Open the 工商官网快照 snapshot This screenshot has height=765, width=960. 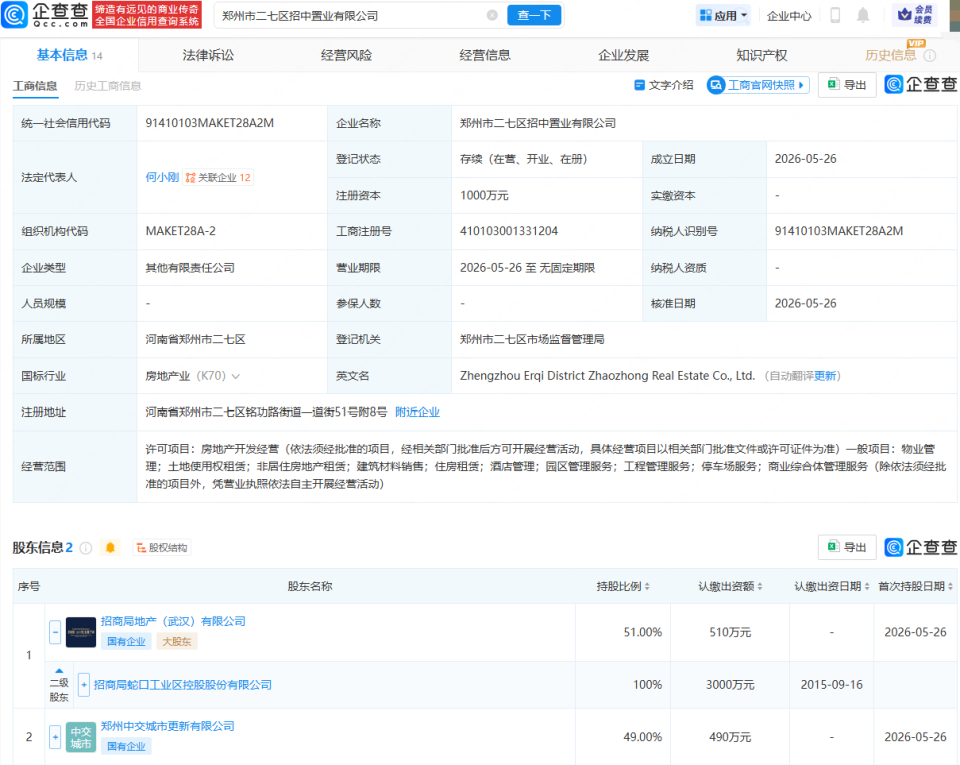click(x=758, y=85)
